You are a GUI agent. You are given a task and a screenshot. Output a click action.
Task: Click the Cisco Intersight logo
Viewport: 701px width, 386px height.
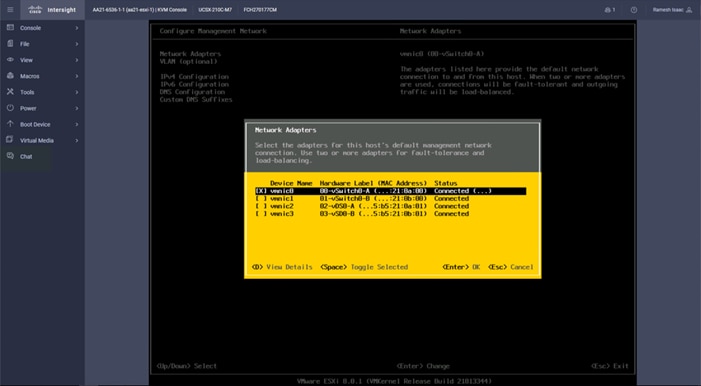[52, 9]
